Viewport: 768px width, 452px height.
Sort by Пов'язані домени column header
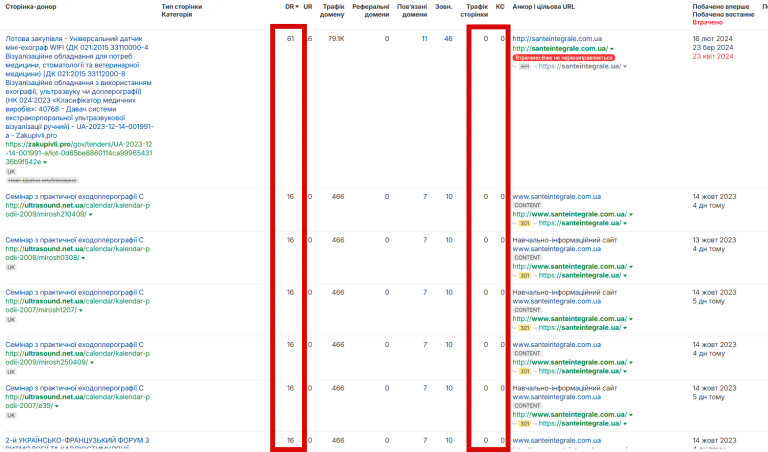point(411,11)
